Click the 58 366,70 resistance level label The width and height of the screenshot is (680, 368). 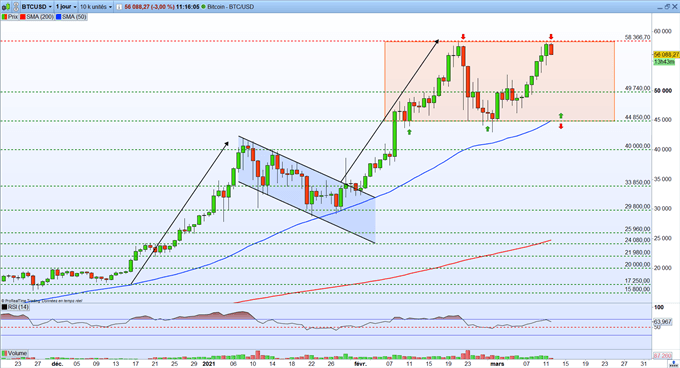pyautogui.click(x=638, y=38)
